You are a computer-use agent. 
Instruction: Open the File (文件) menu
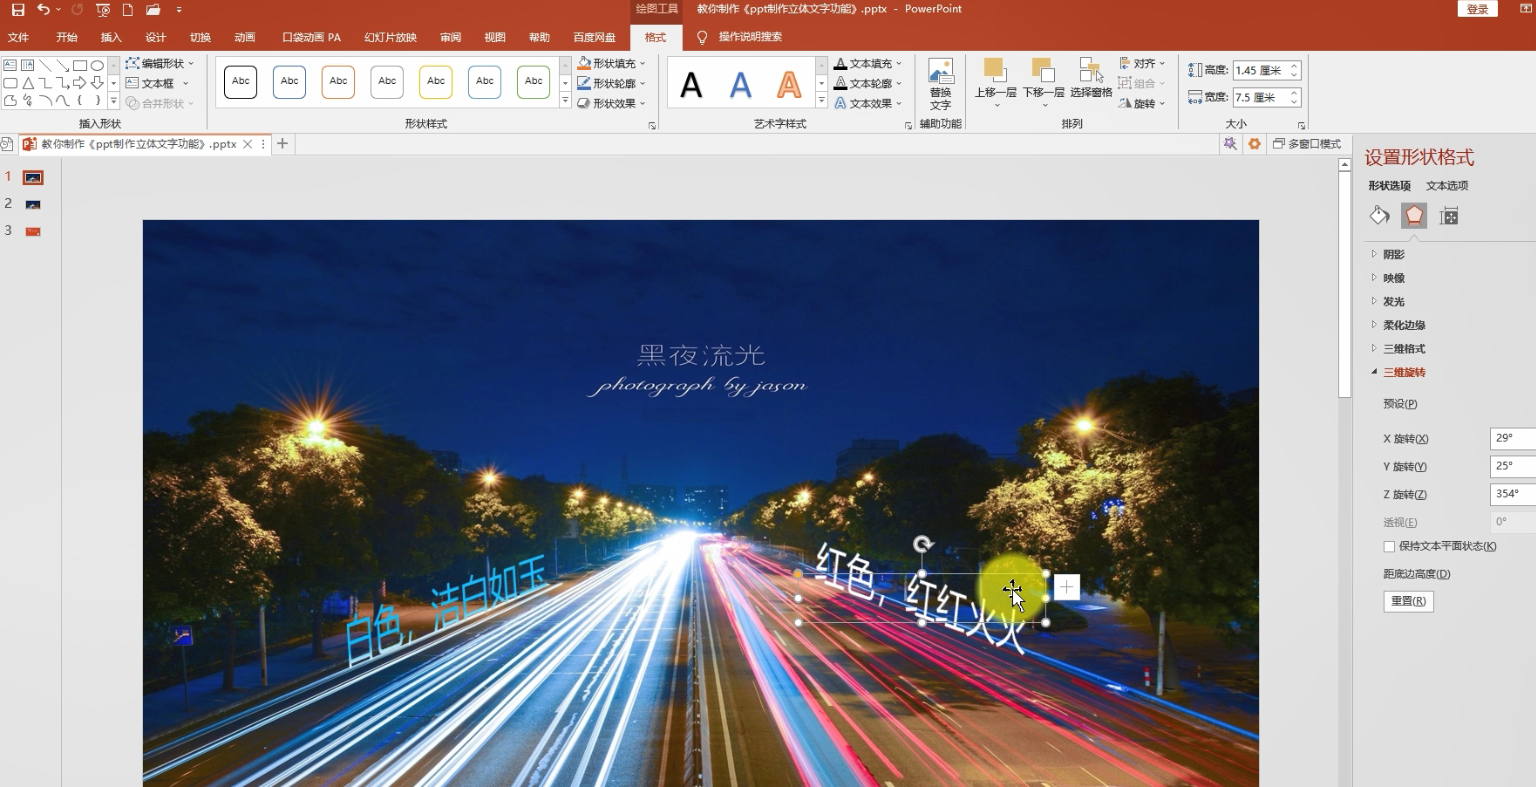point(19,37)
